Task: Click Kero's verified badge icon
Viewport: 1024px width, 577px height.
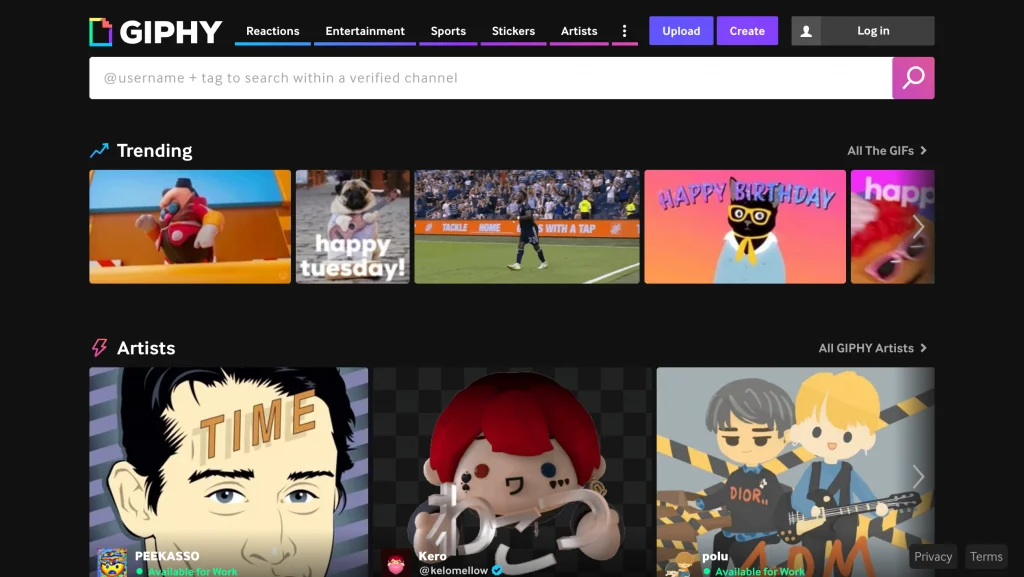Action: coord(497,570)
